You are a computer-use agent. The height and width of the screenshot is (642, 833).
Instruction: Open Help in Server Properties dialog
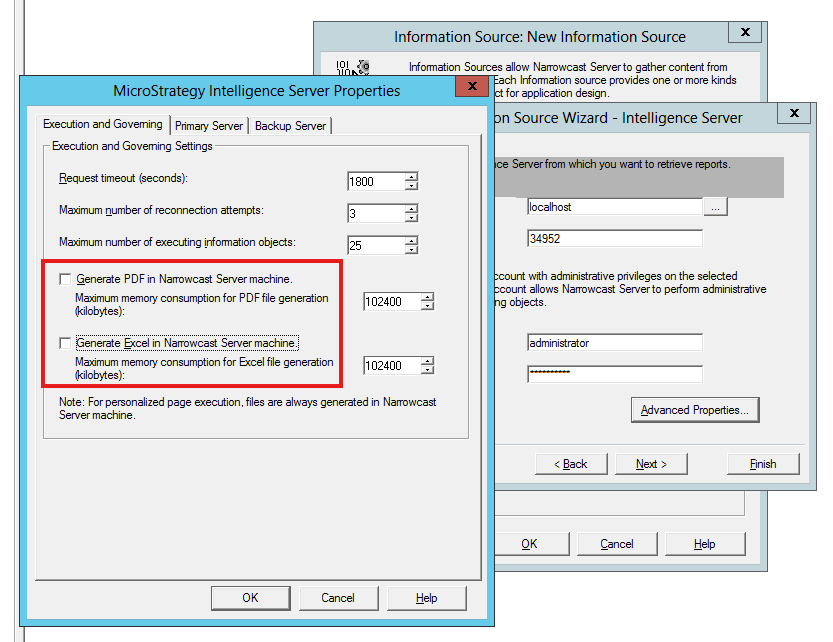tap(426, 598)
